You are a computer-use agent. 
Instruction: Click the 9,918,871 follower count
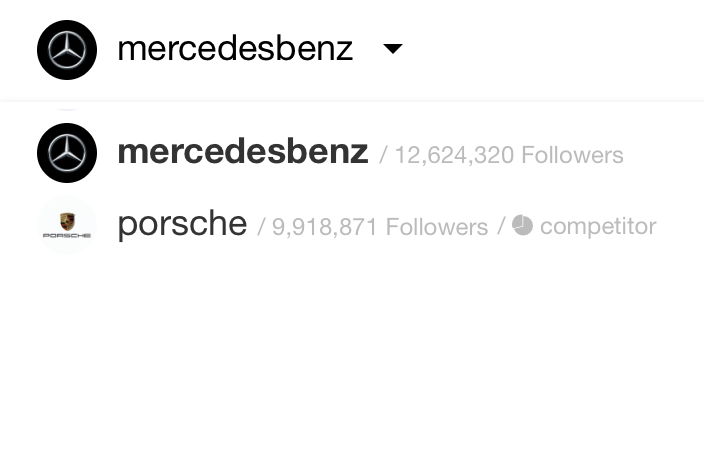[324, 227]
